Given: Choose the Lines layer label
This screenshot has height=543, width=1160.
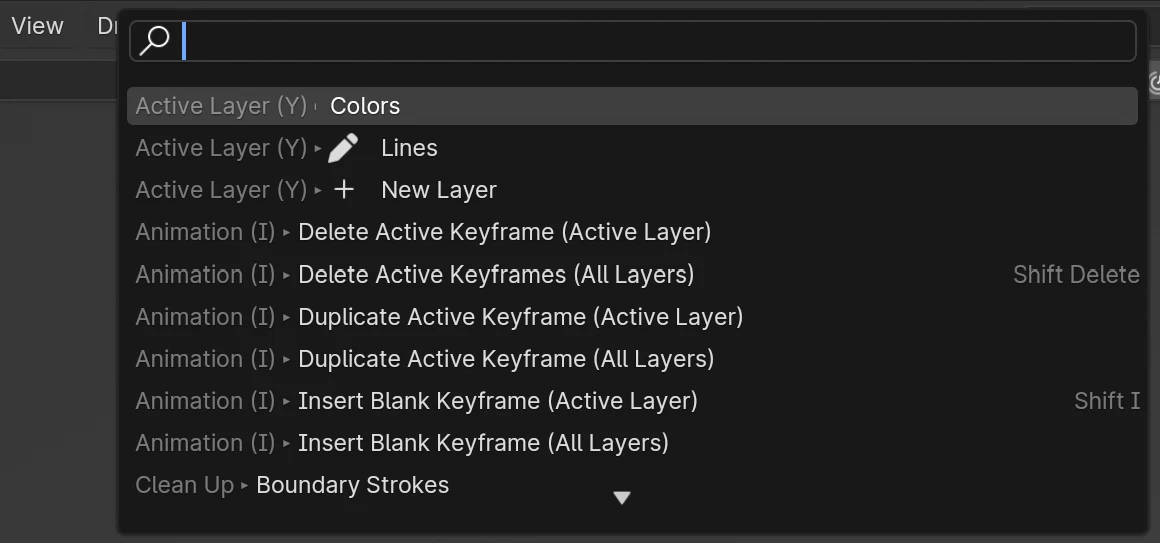Looking at the screenshot, I should click(x=409, y=148).
